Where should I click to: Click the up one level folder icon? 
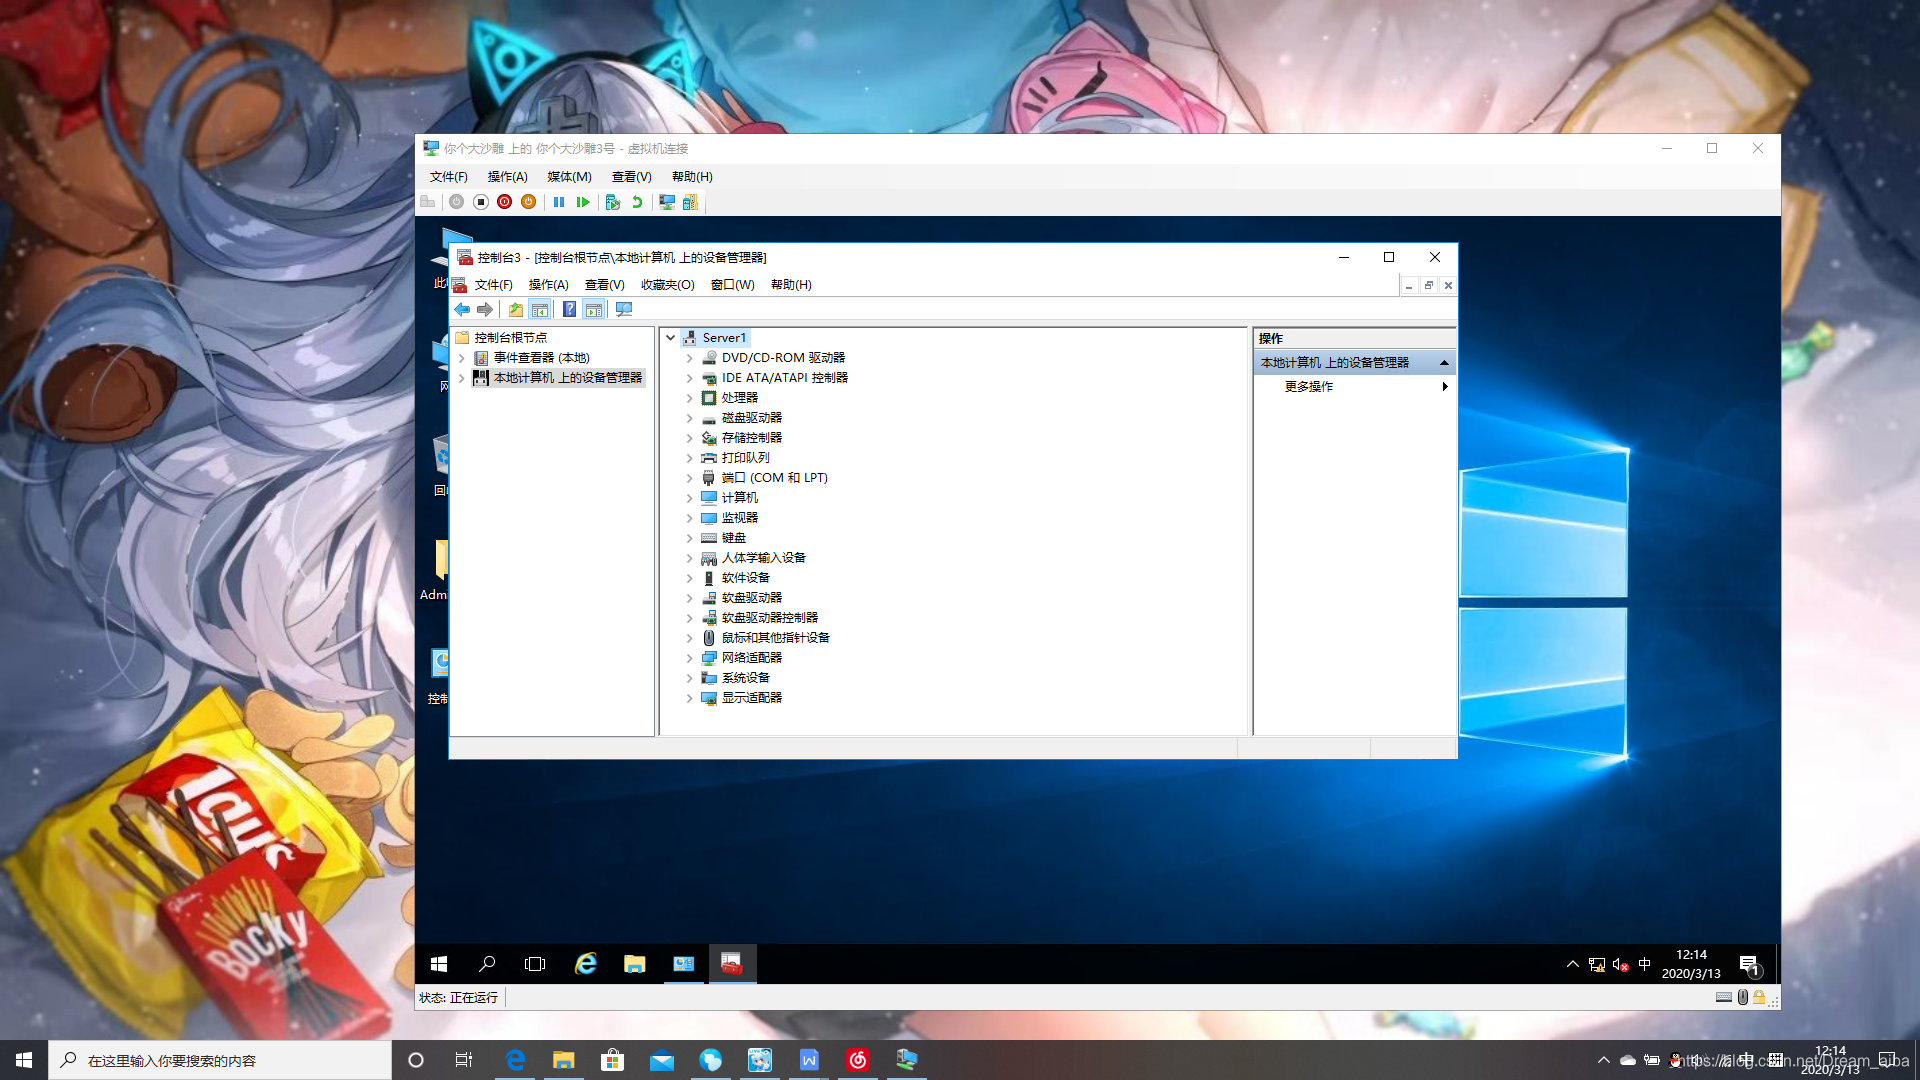[515, 310]
